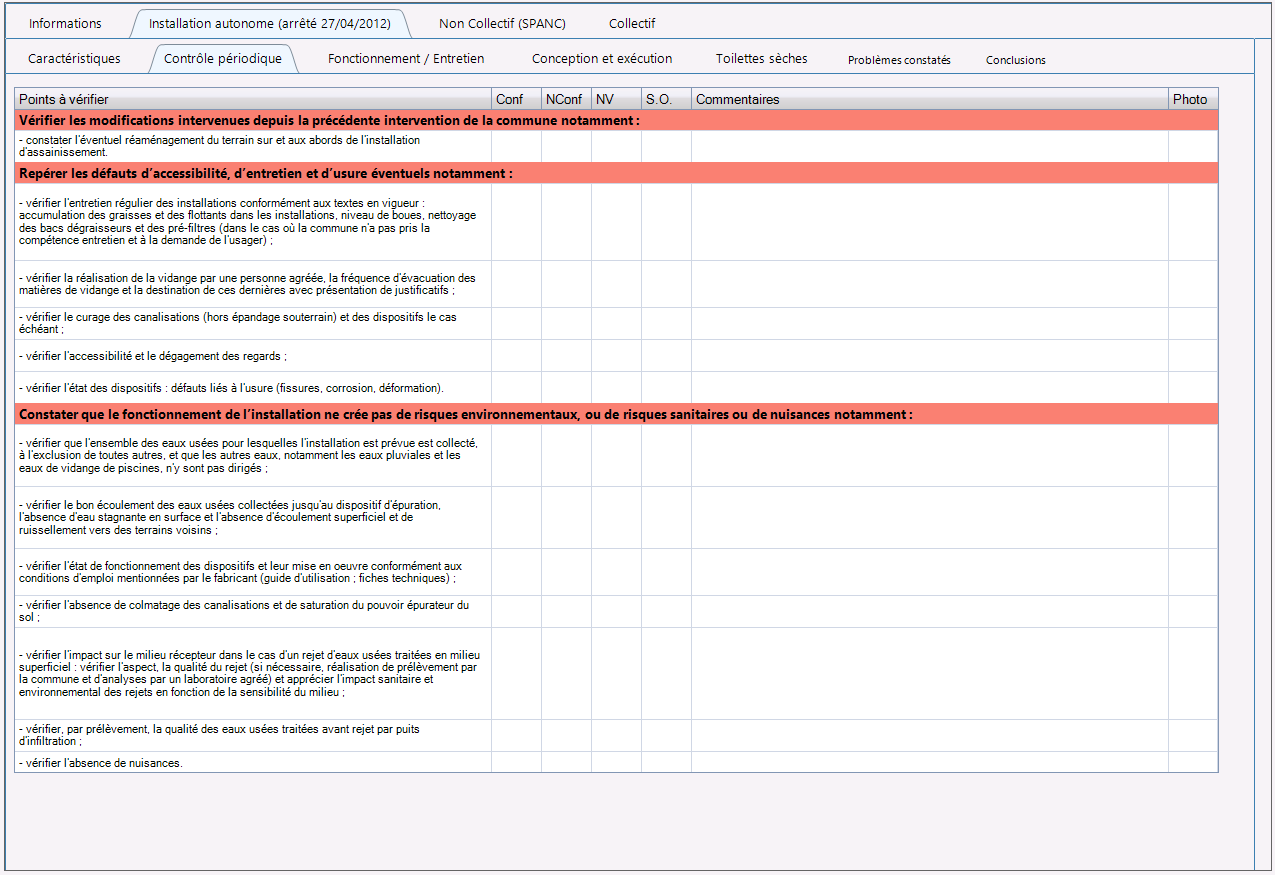The width and height of the screenshot is (1275, 875).
Task: Click the Points à vérifier column header
Action: [x=253, y=99]
